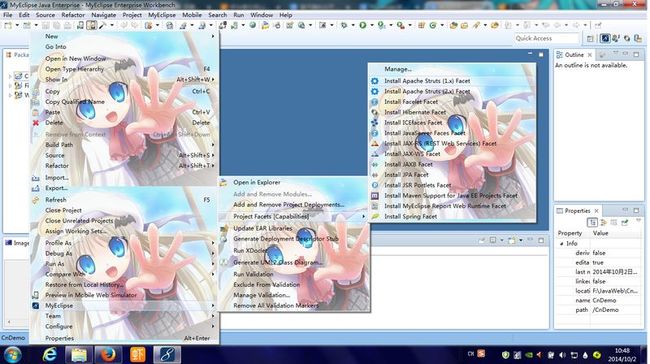650x364 pixels.
Task: Switch to the highlighted MyEclipse perspective button
Action: pos(605,39)
